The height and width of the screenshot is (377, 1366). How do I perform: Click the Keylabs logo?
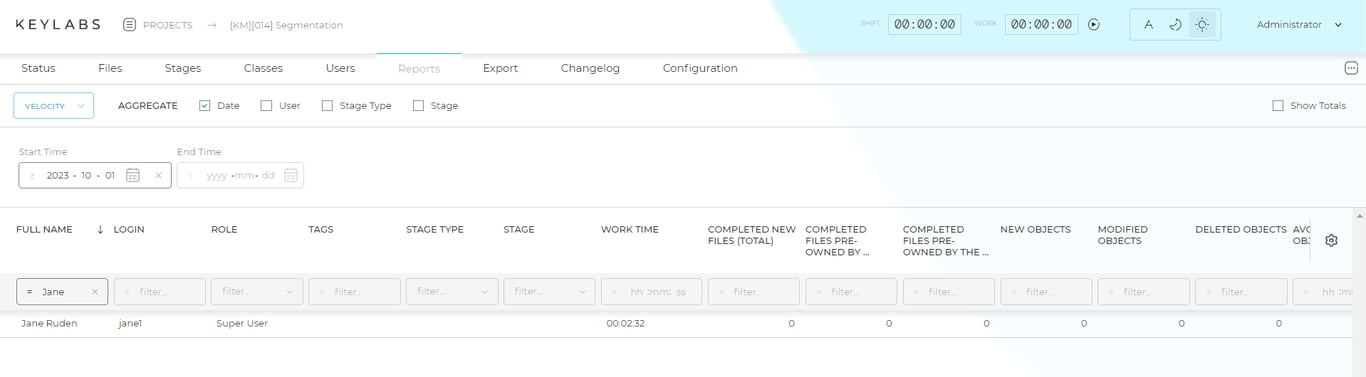58,24
